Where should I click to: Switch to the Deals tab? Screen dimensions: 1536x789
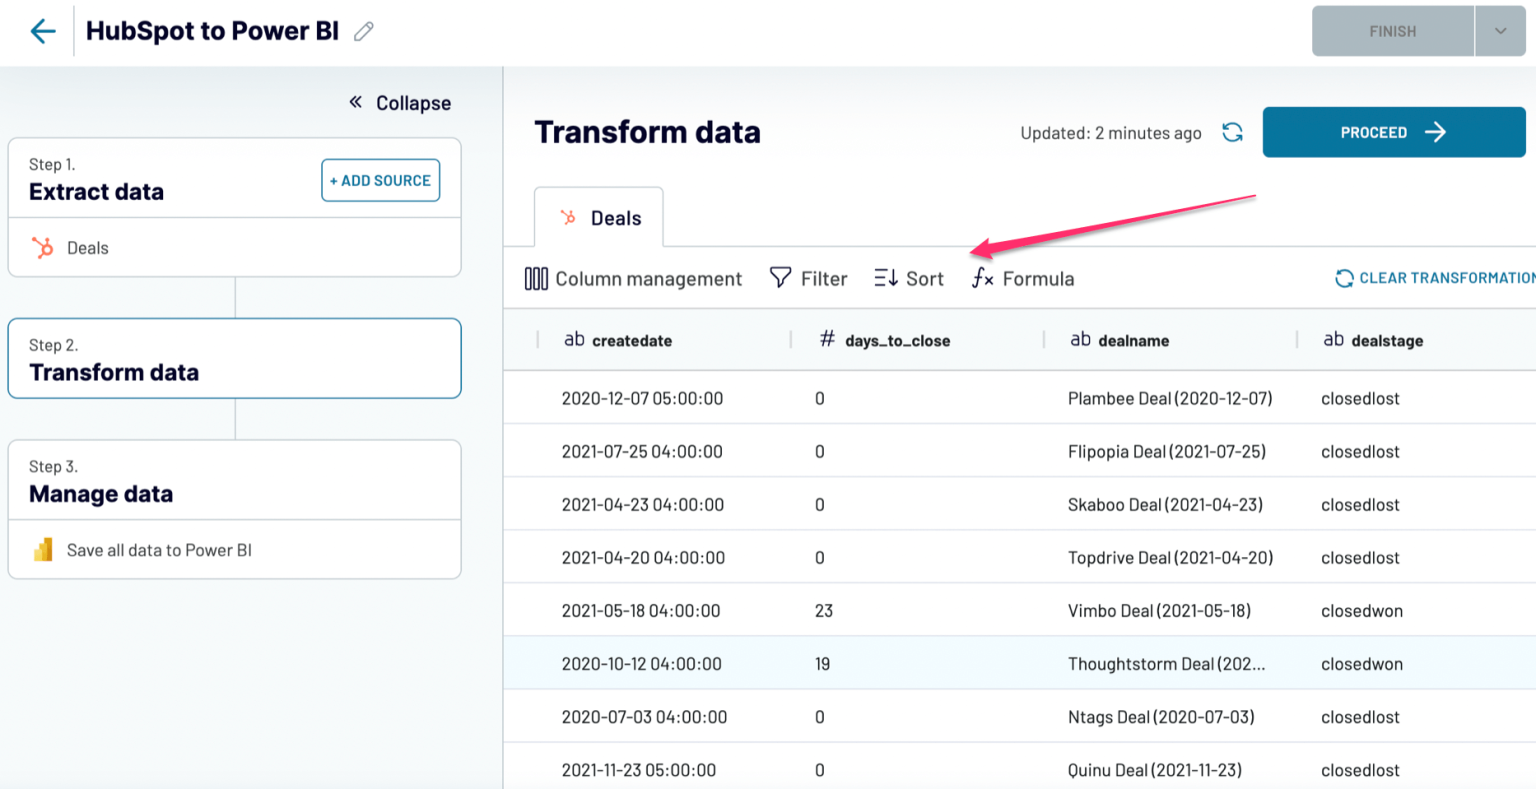click(600, 217)
